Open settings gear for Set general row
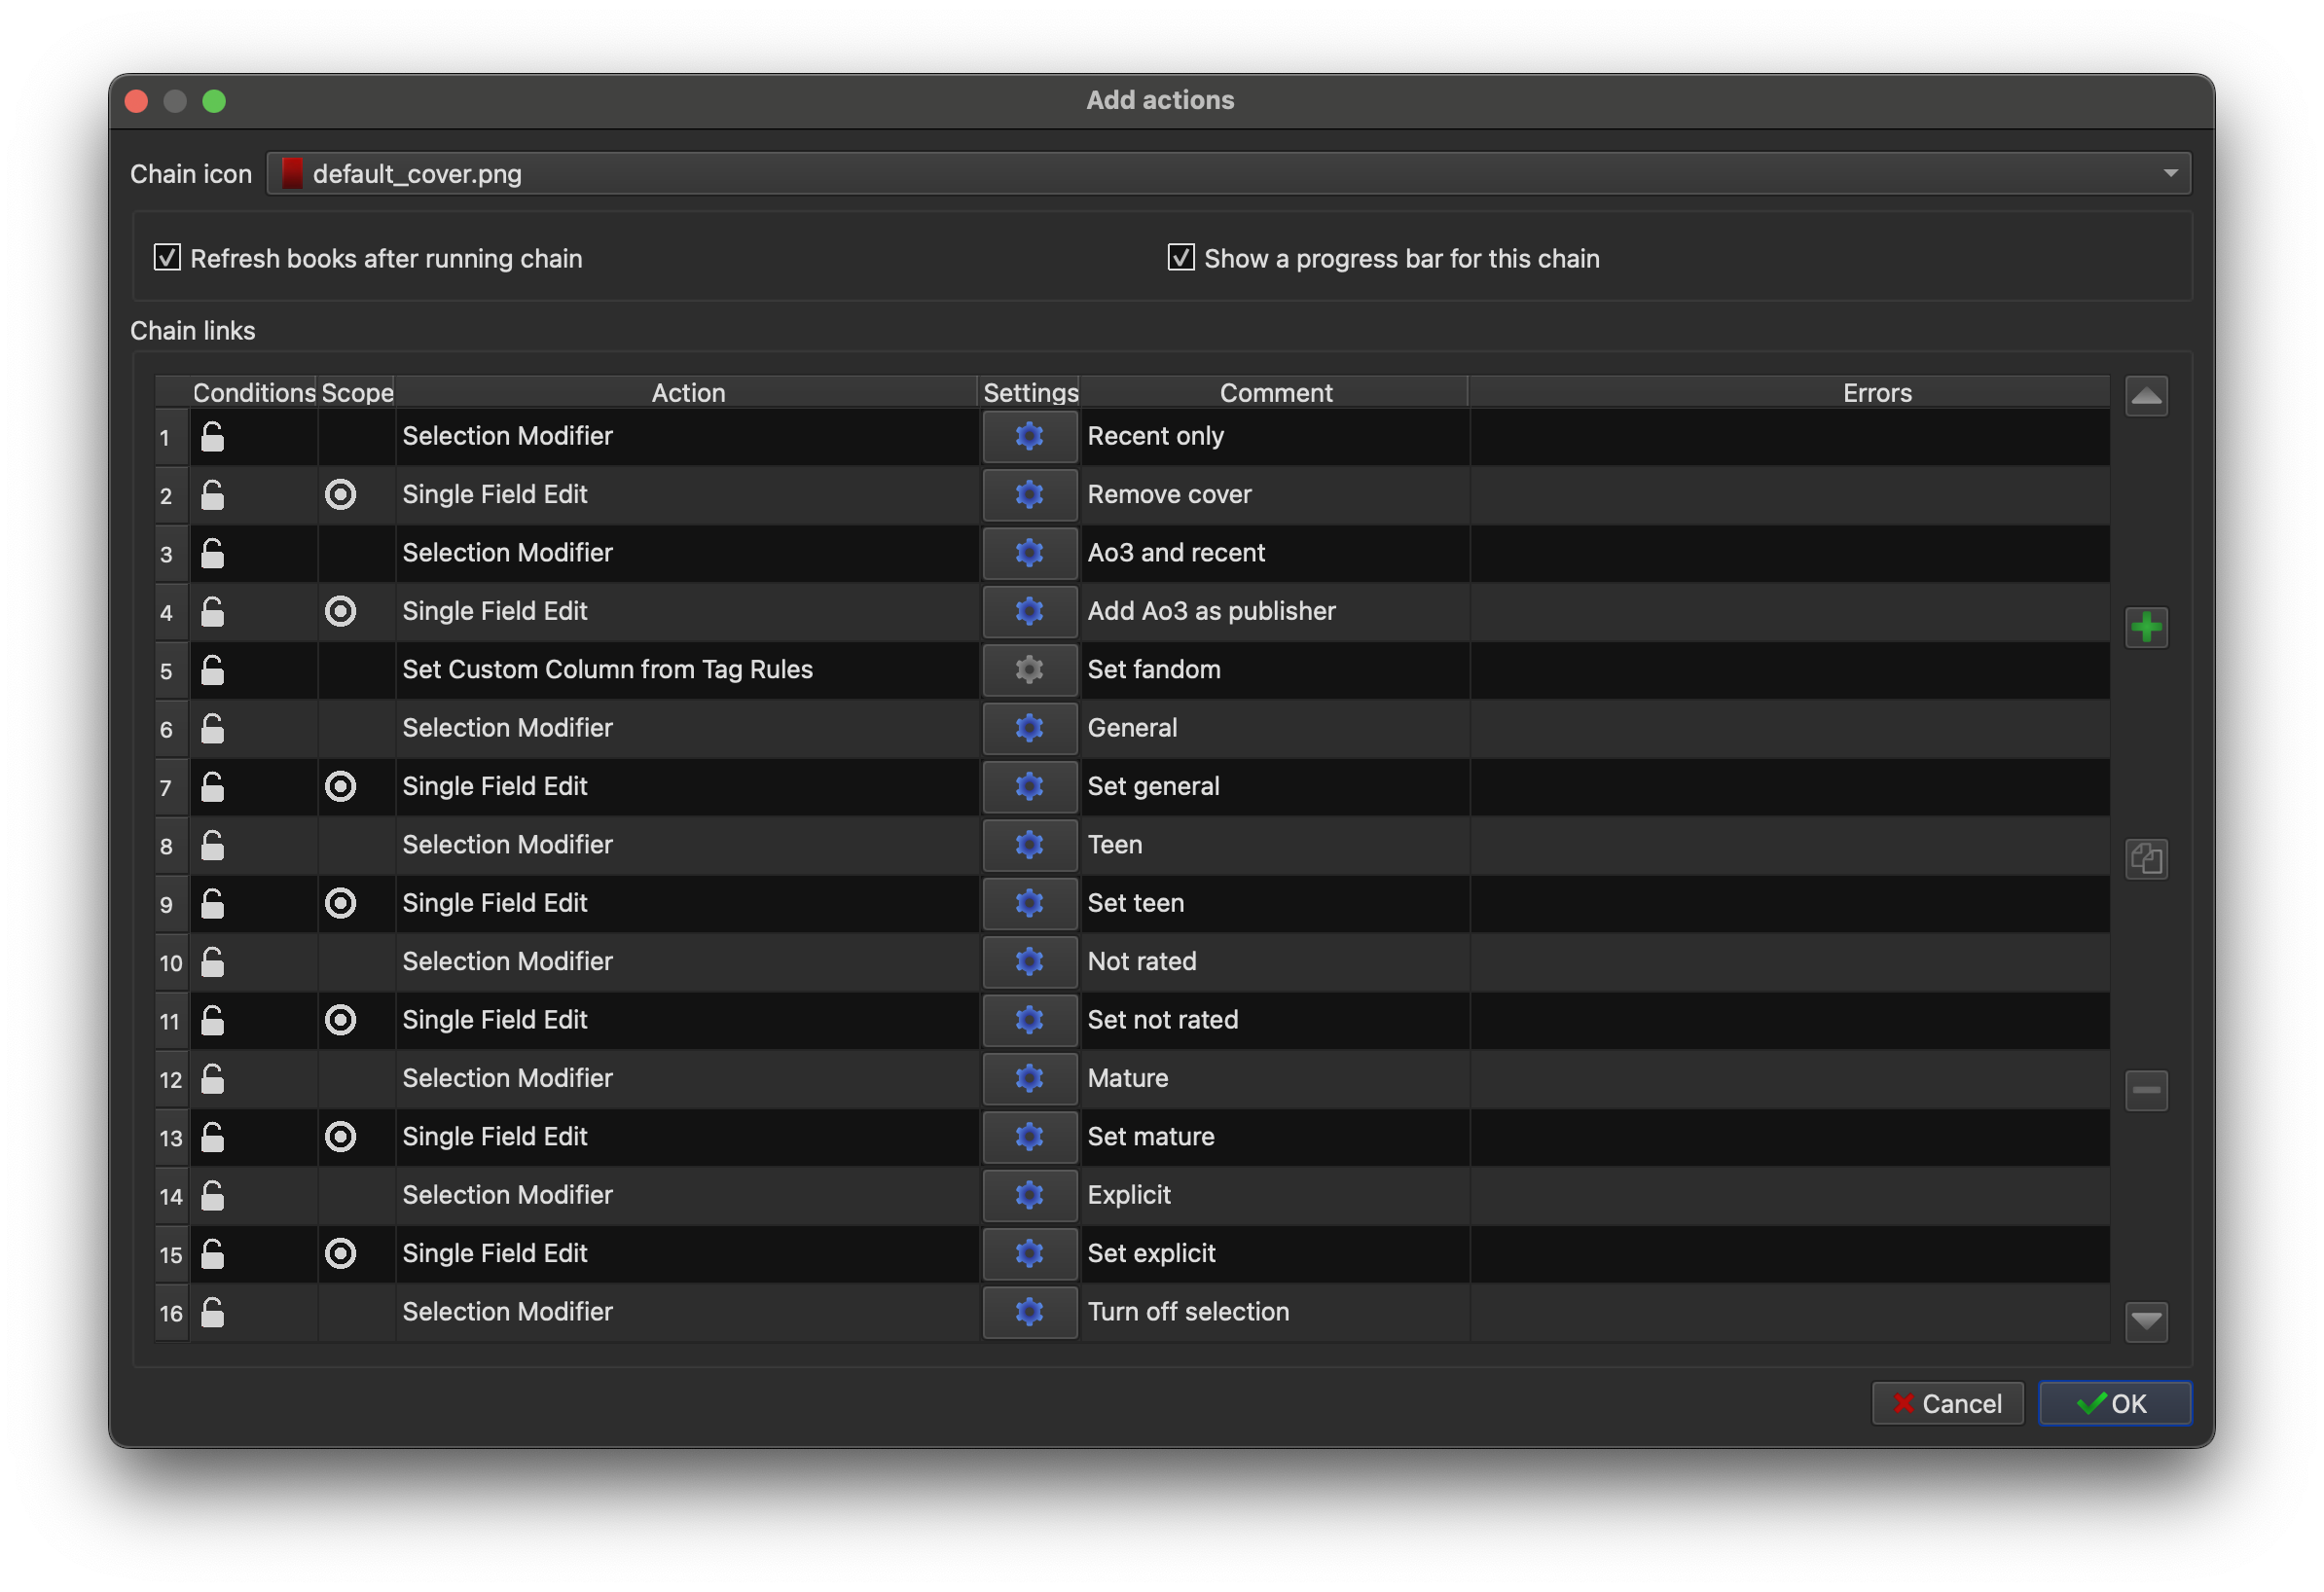 [1029, 786]
